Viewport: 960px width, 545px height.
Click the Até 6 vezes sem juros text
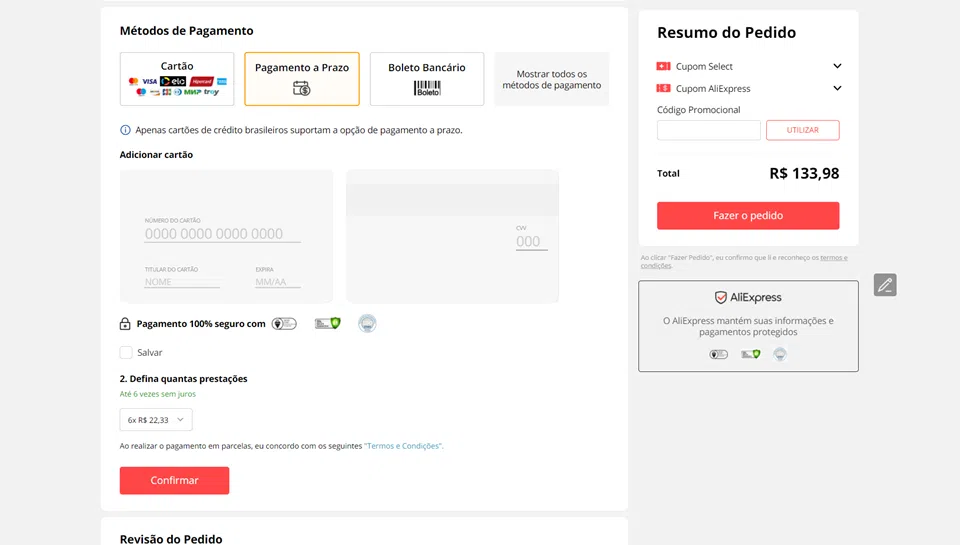coord(158,394)
